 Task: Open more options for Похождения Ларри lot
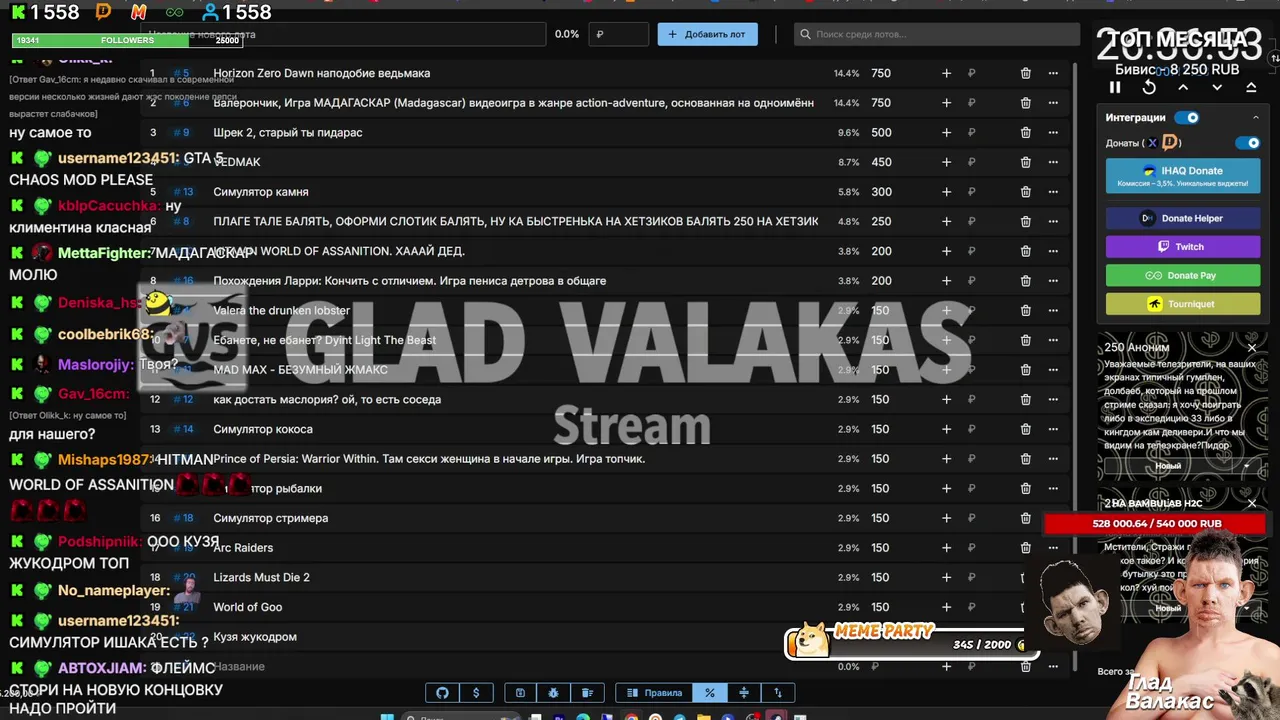click(1053, 281)
